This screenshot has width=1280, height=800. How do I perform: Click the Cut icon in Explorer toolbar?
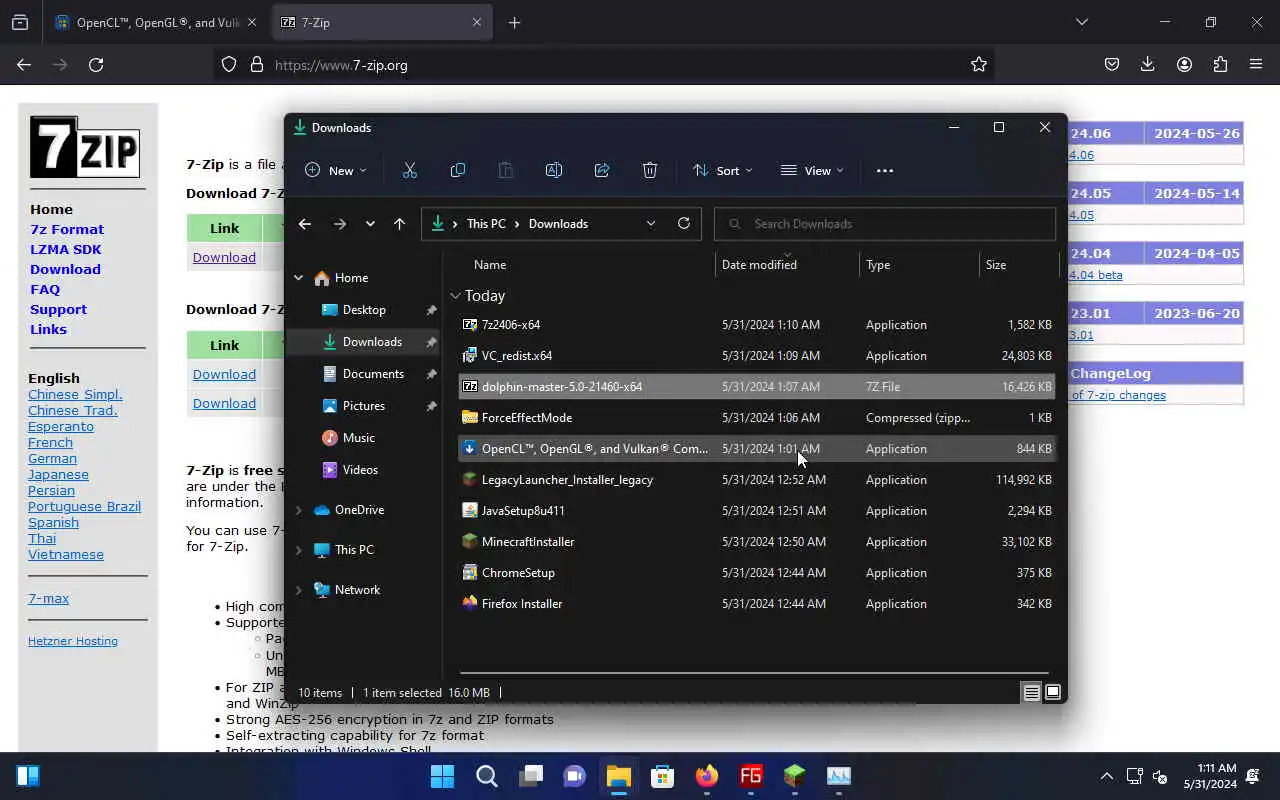click(x=410, y=171)
